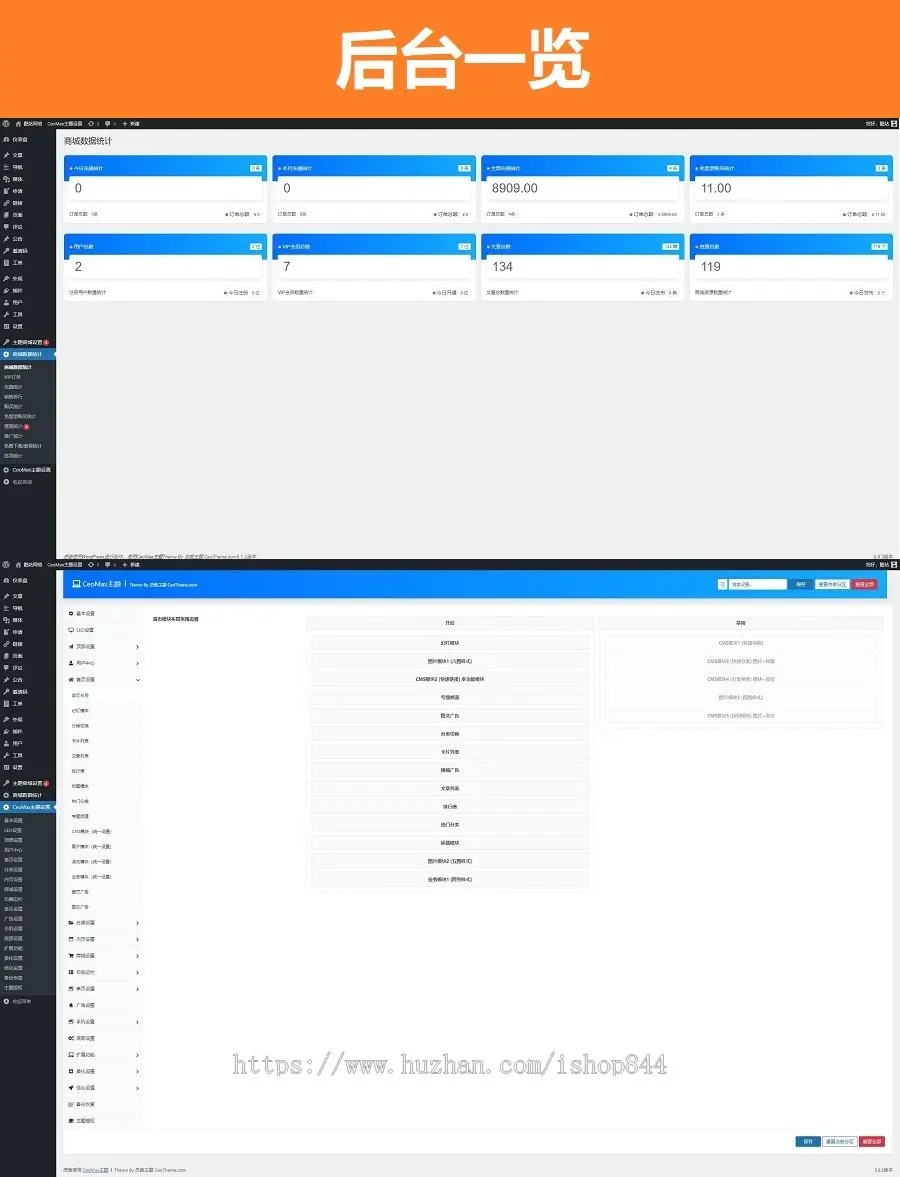Viewport: 900px width, 1177px height.
Task: Select 专题频道 block in enabled column
Action: pyautogui.click(x=450, y=697)
